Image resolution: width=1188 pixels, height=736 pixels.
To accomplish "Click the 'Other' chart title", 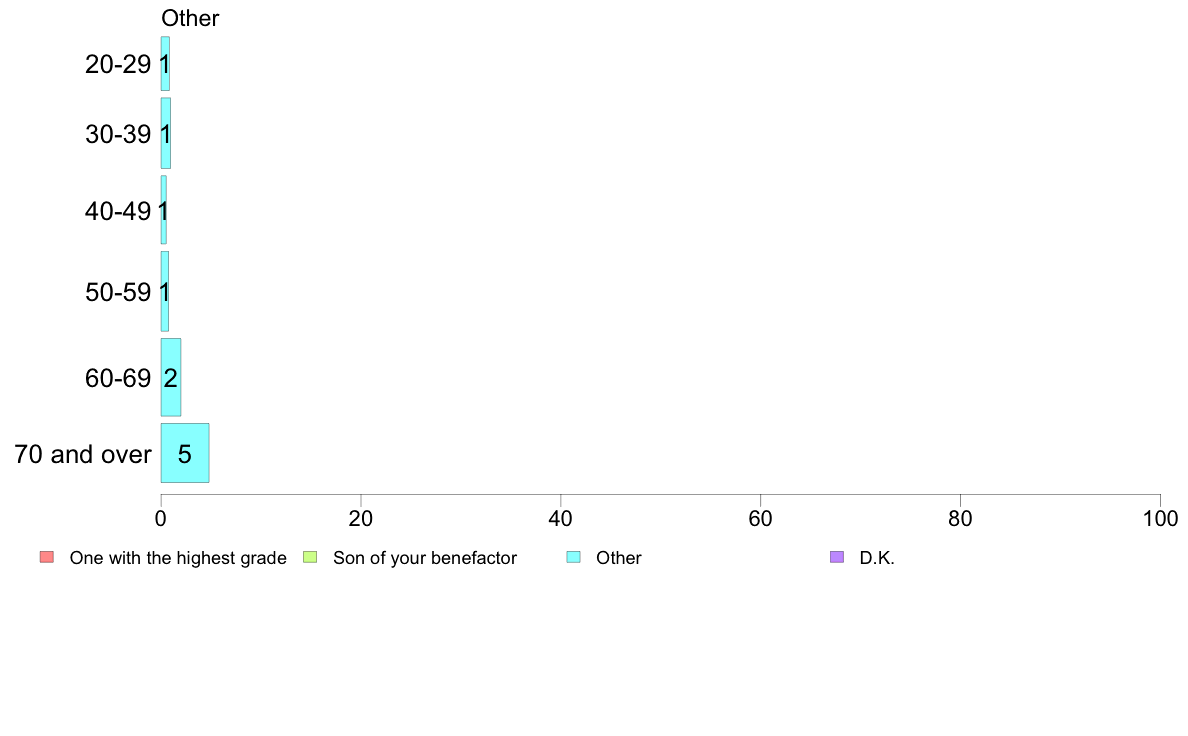I will click(190, 17).
